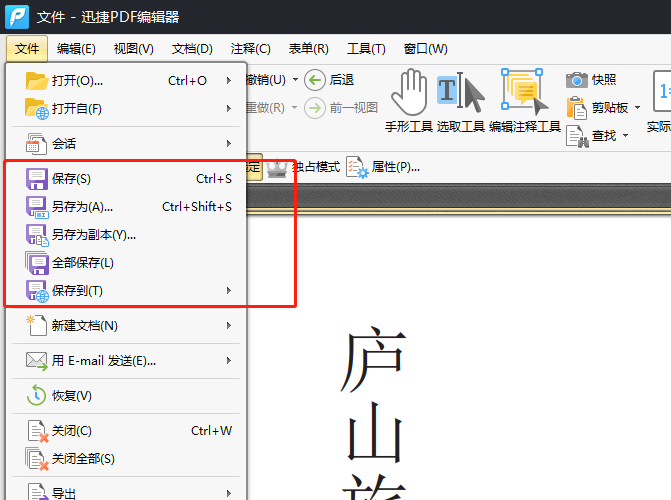Expand the 打开(O) submenu arrow
Viewport: 671px width, 500px height.
coord(229,80)
